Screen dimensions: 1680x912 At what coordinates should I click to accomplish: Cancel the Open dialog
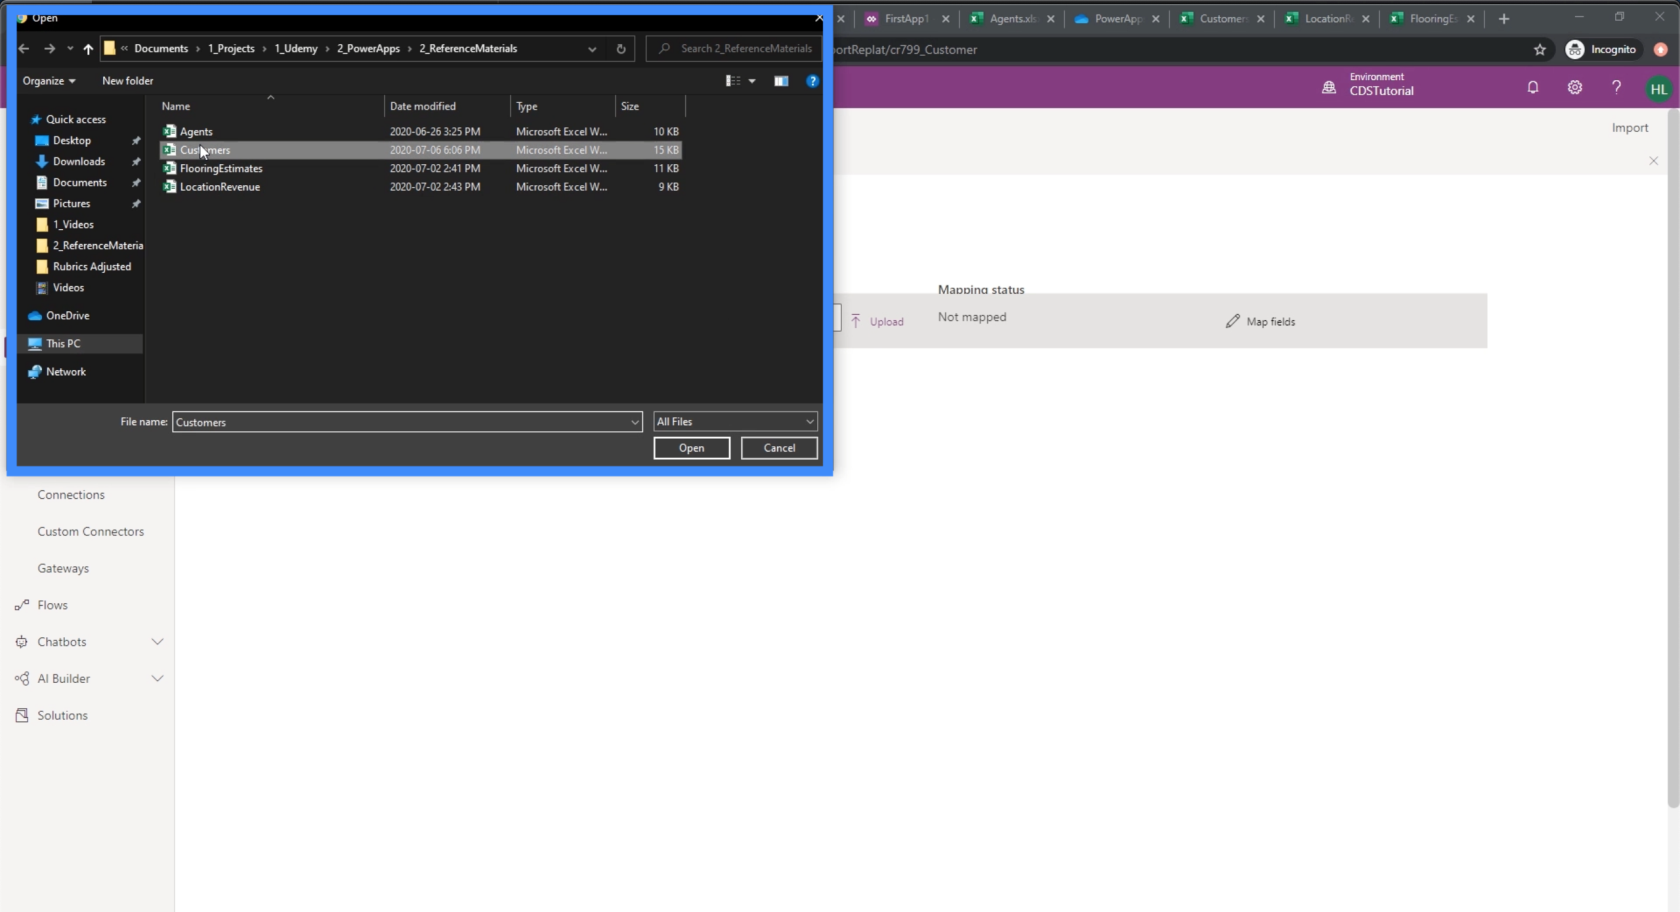click(x=779, y=448)
